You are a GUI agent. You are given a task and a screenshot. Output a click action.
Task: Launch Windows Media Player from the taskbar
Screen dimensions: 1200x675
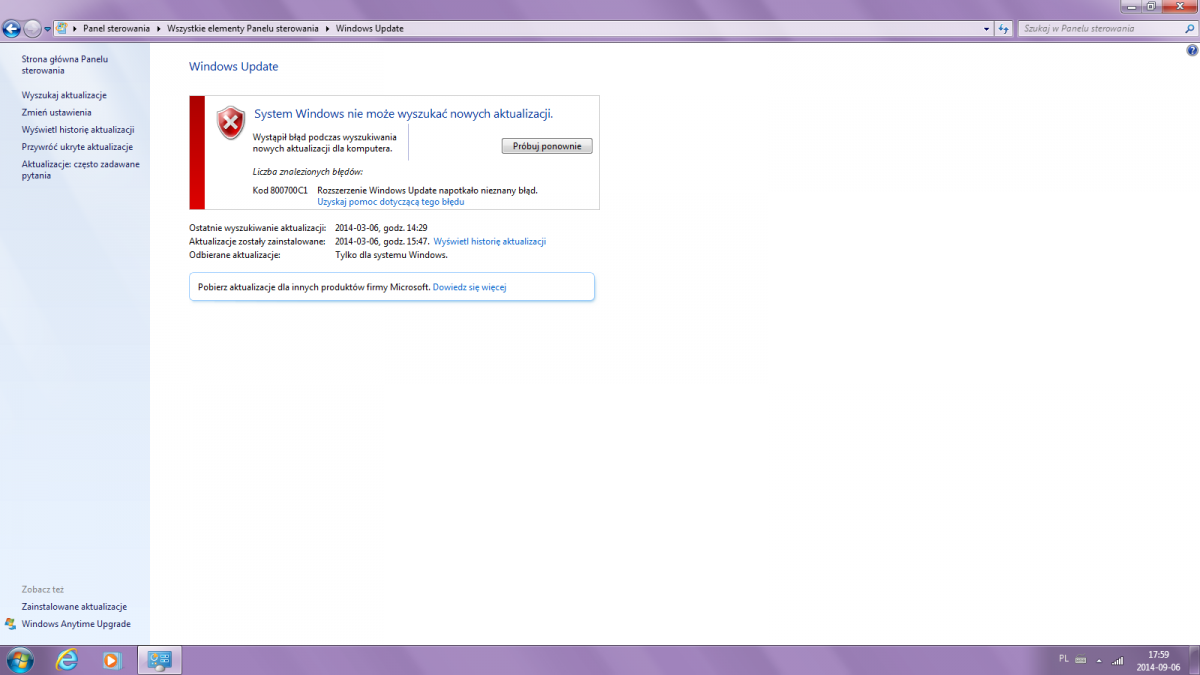[x=112, y=660]
